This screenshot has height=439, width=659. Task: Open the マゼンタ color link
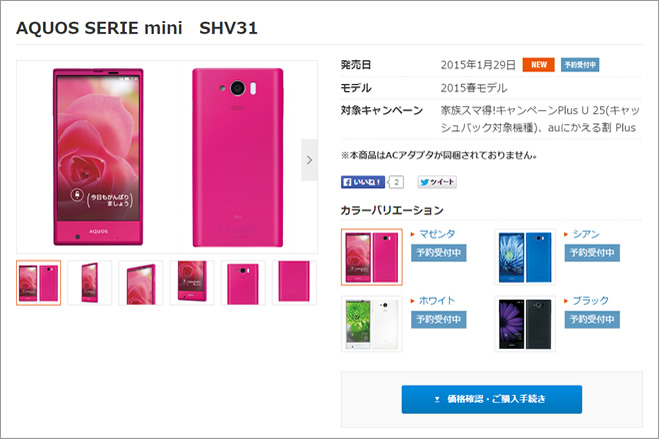coord(437,234)
